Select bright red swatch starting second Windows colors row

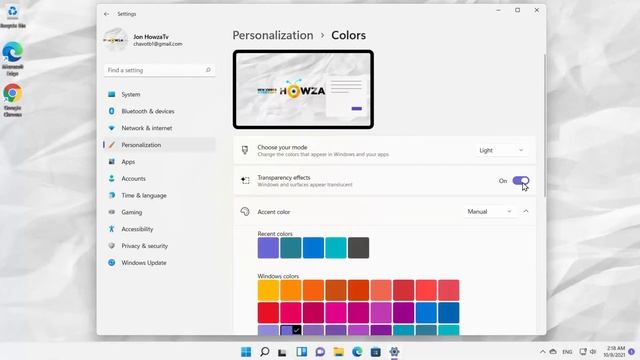(268, 313)
